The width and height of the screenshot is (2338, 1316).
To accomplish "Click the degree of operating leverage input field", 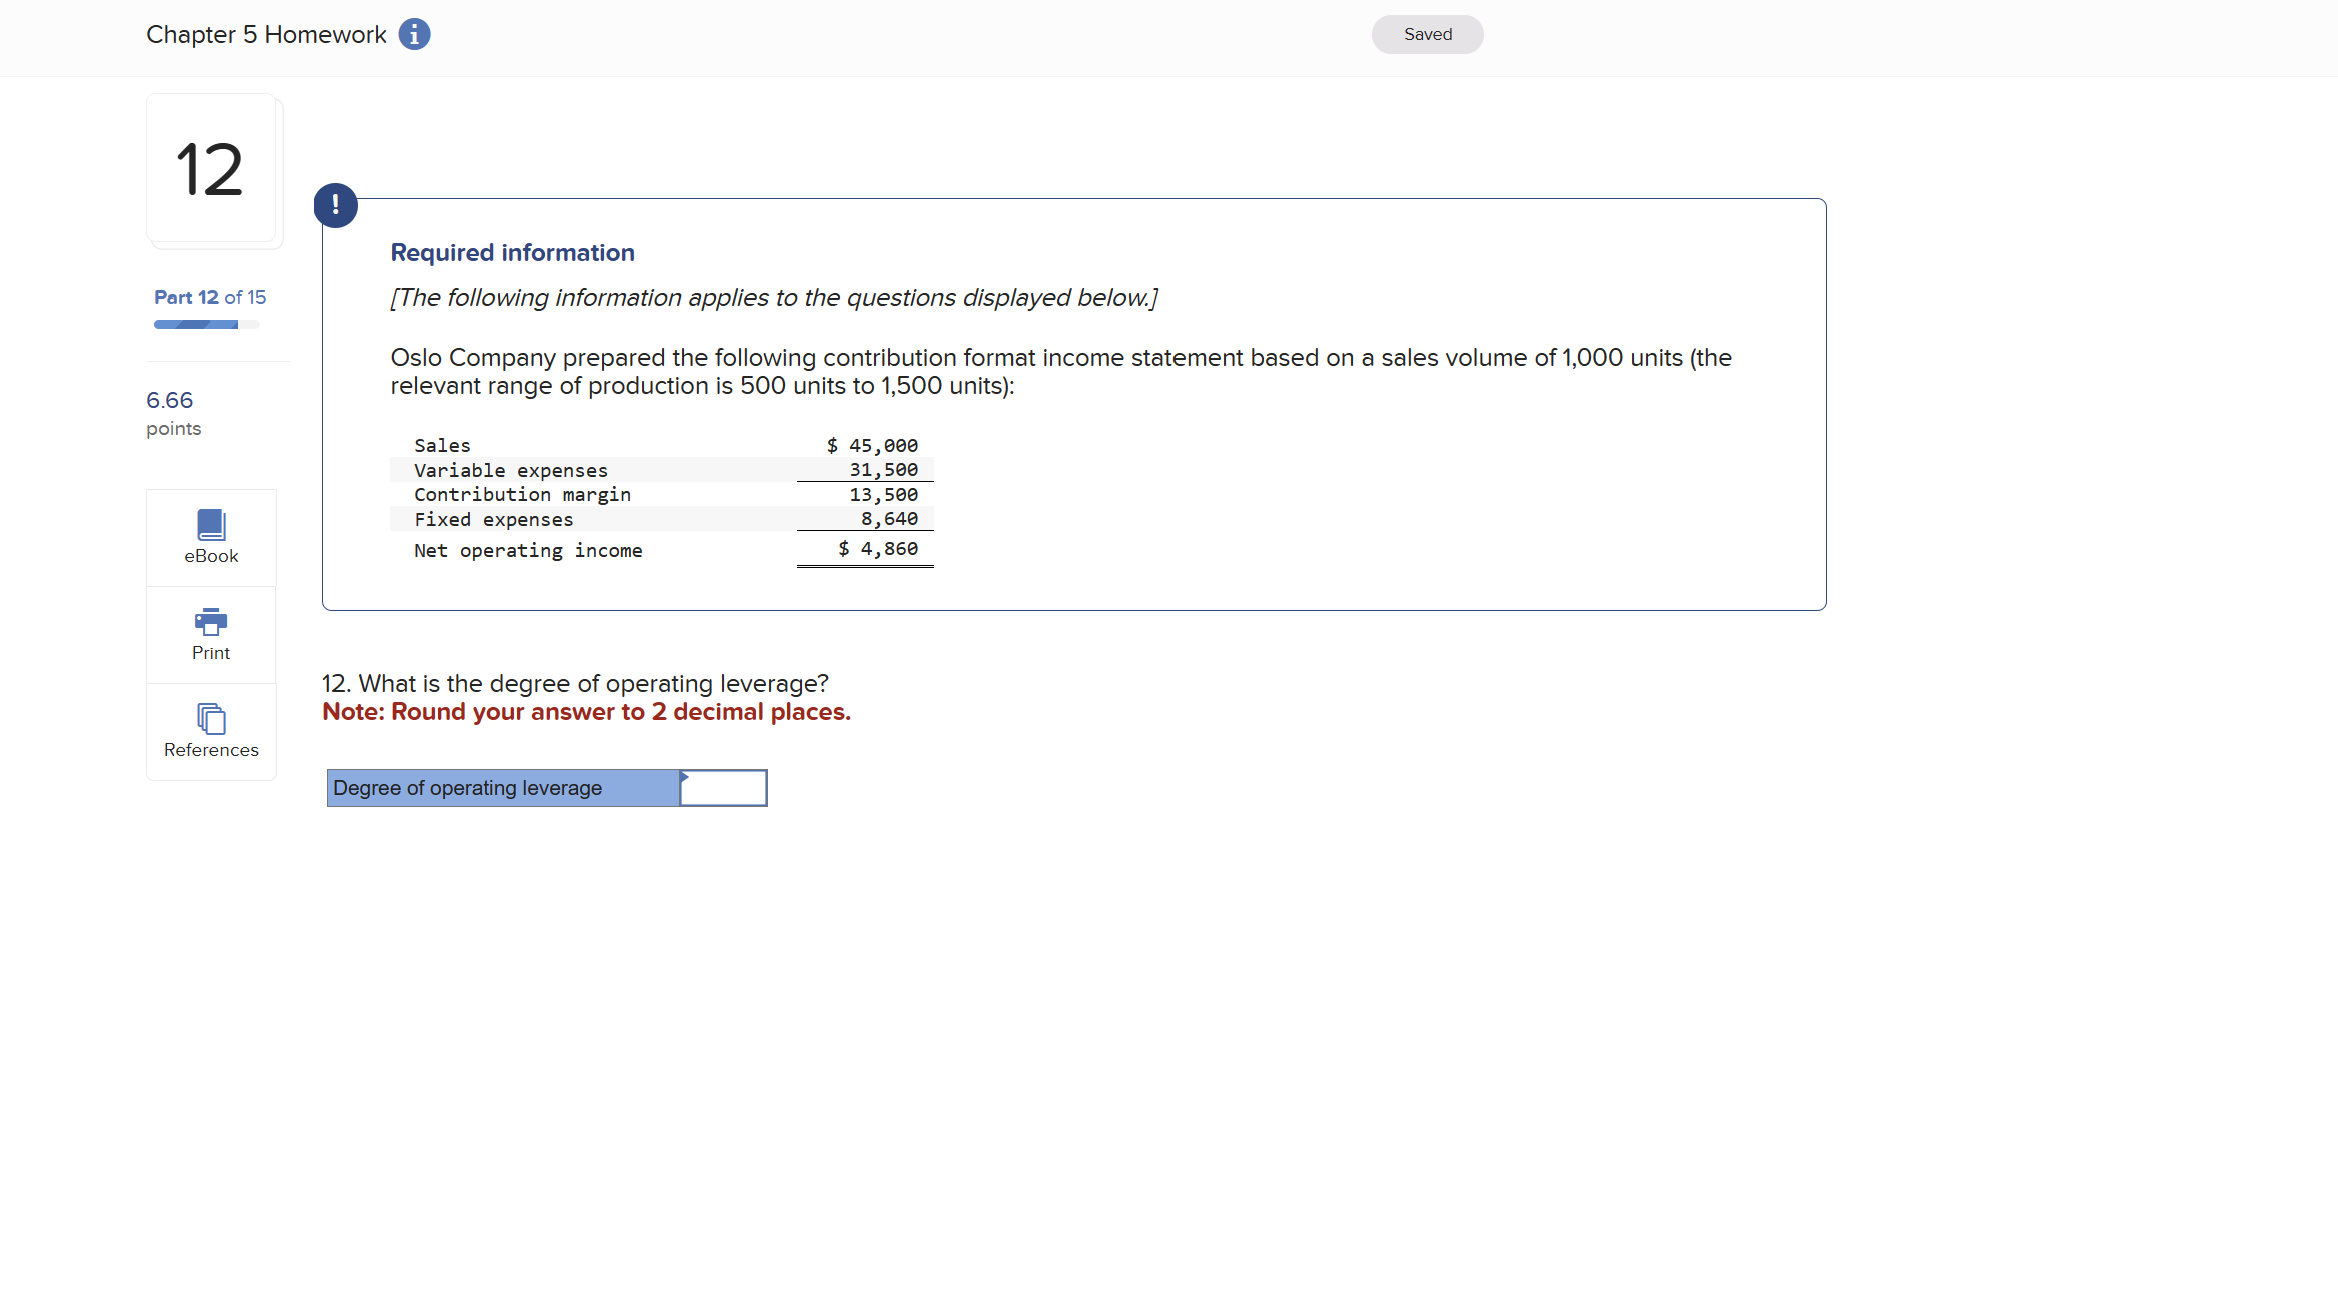I will (723, 786).
